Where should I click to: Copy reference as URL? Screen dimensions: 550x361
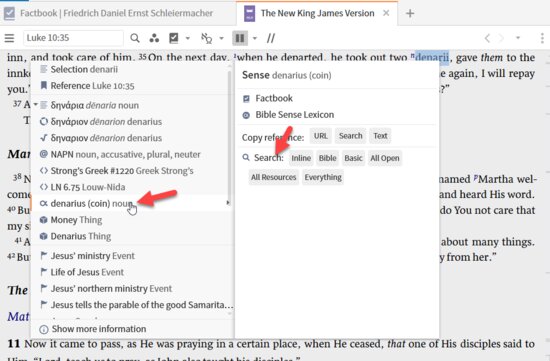point(321,136)
